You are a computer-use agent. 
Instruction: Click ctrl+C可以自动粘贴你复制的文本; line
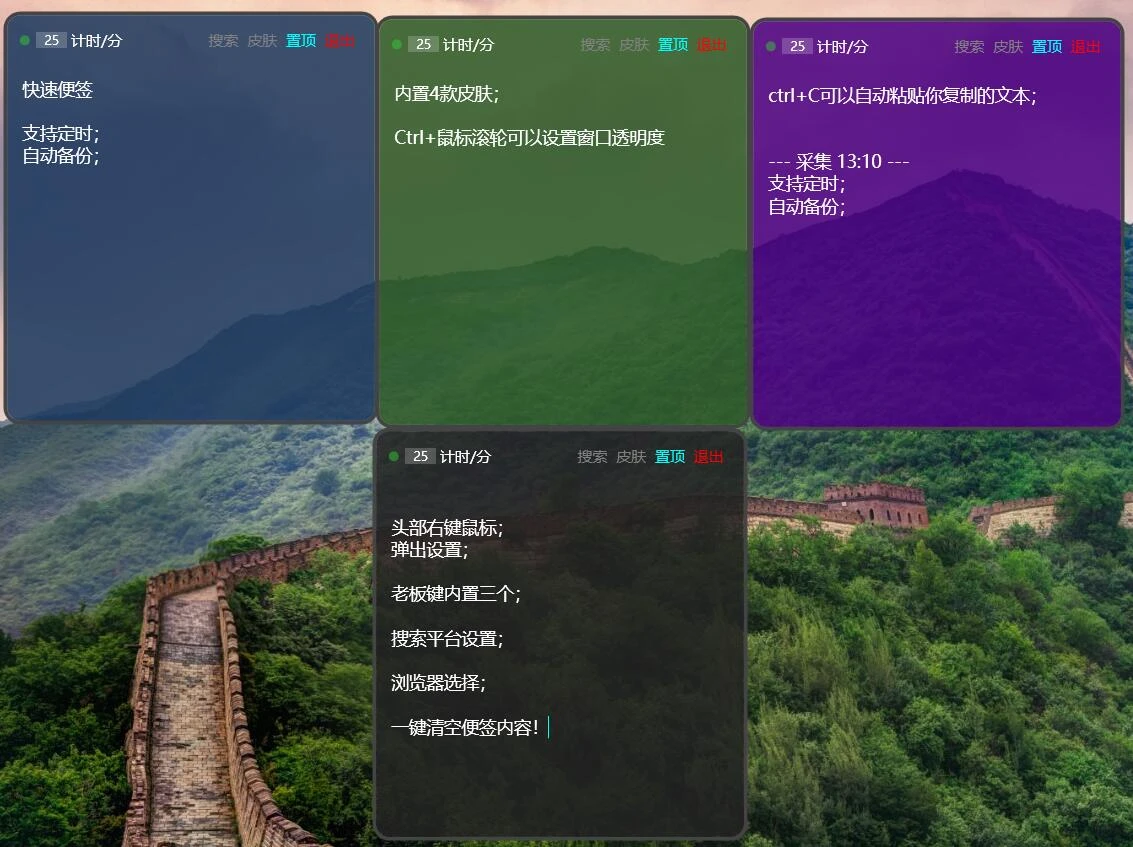[902, 96]
